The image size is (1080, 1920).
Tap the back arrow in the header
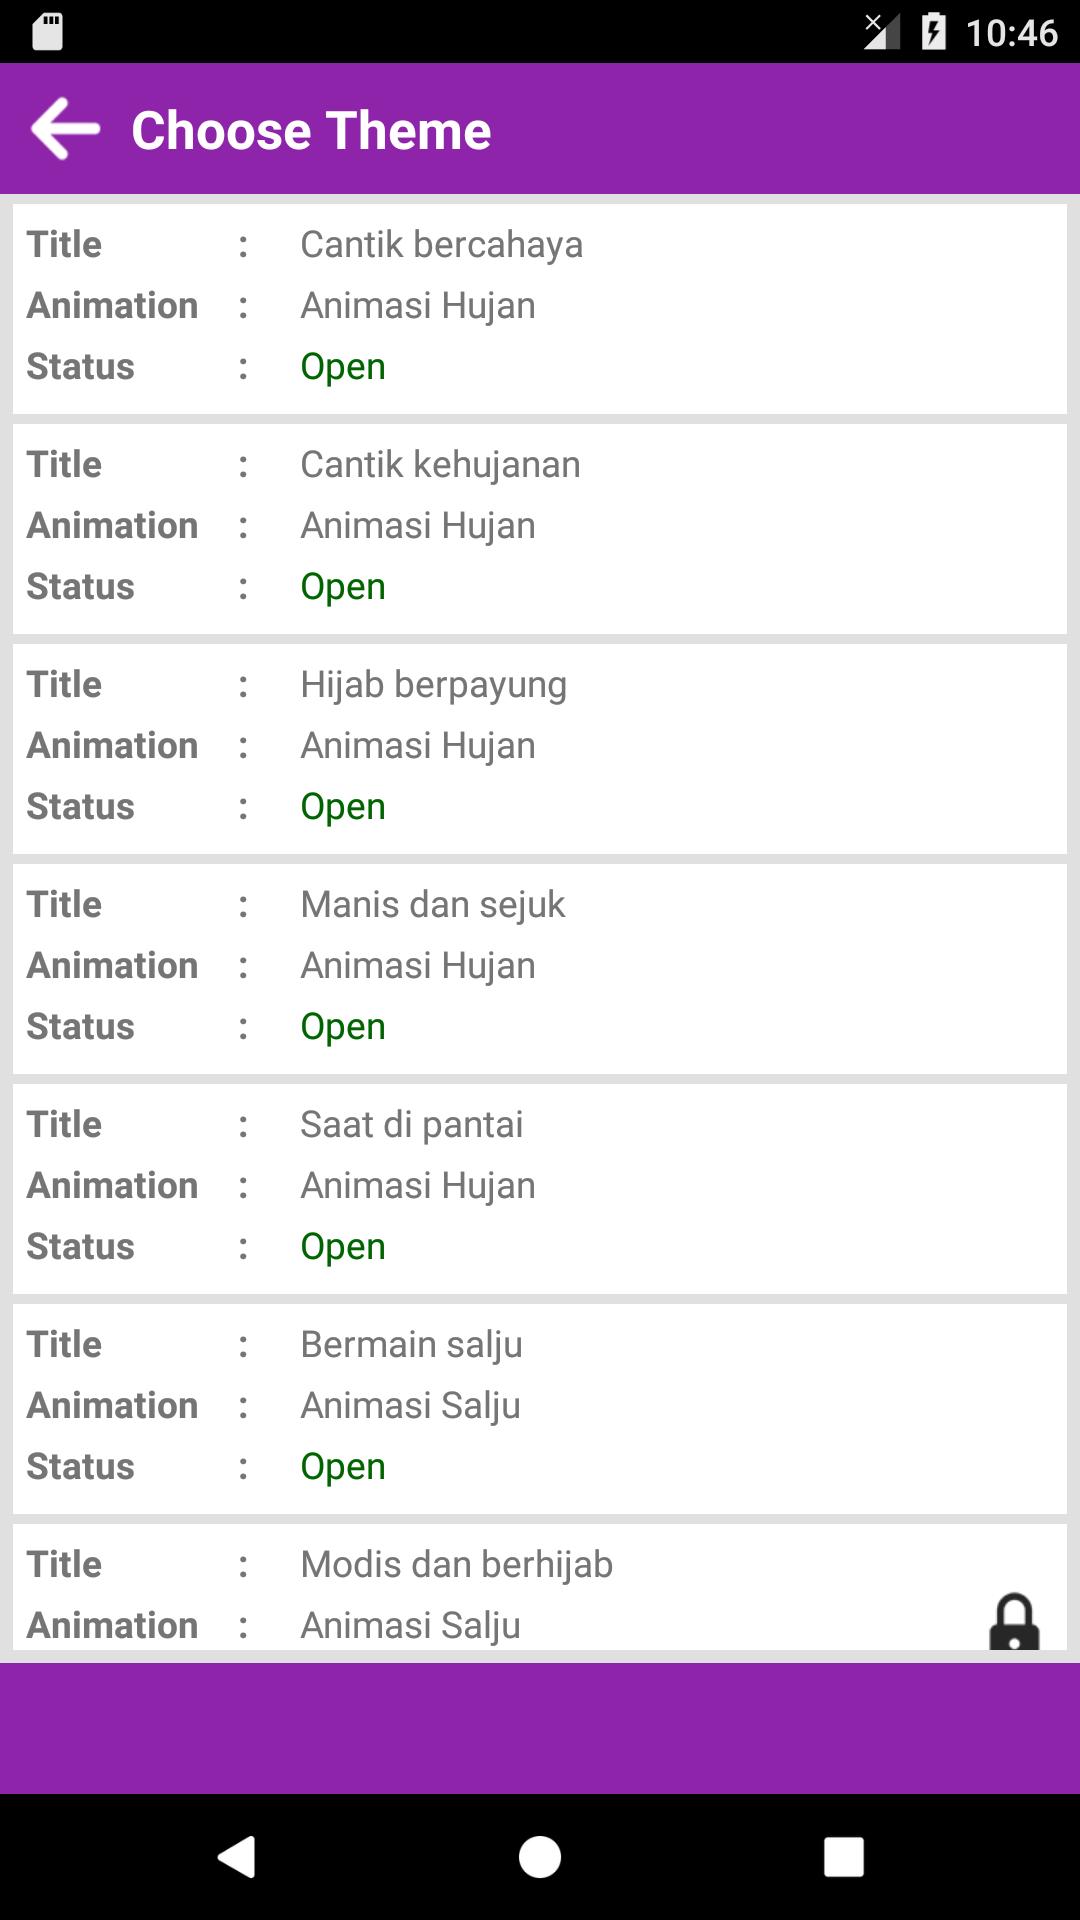click(66, 129)
